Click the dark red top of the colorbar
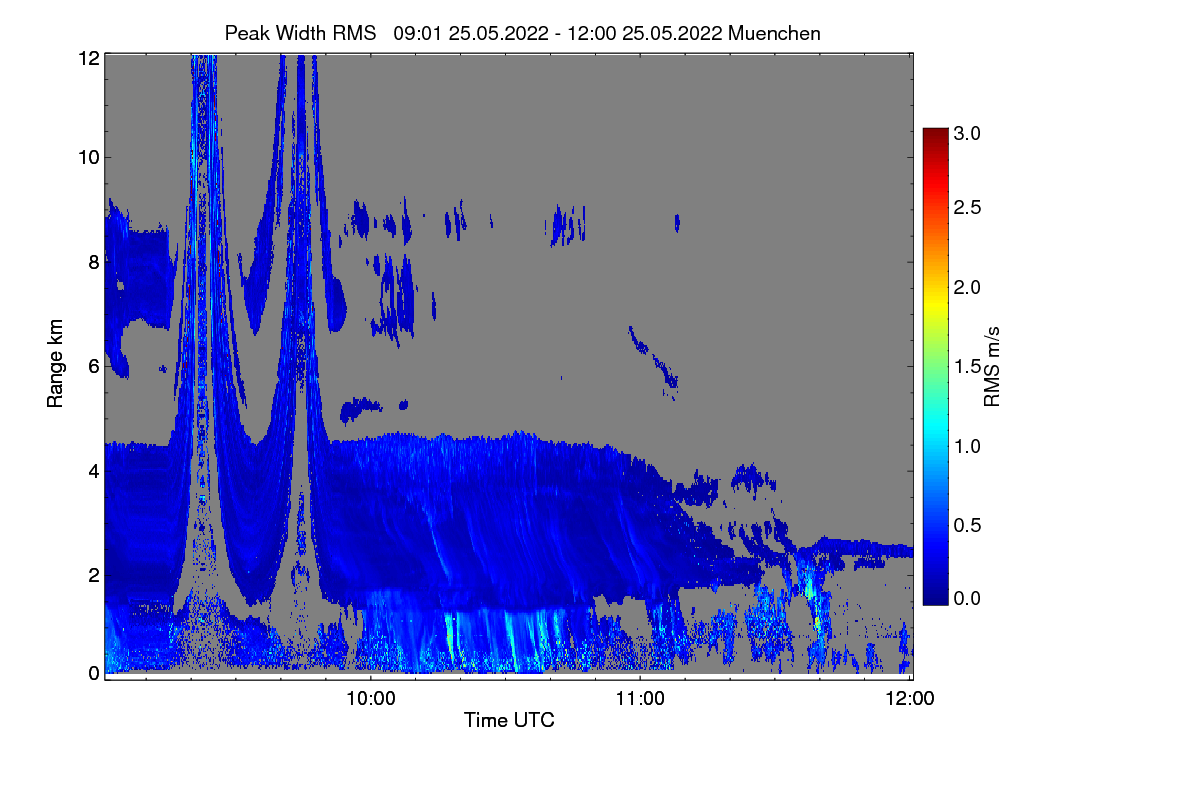1200x800 pixels. click(934, 135)
